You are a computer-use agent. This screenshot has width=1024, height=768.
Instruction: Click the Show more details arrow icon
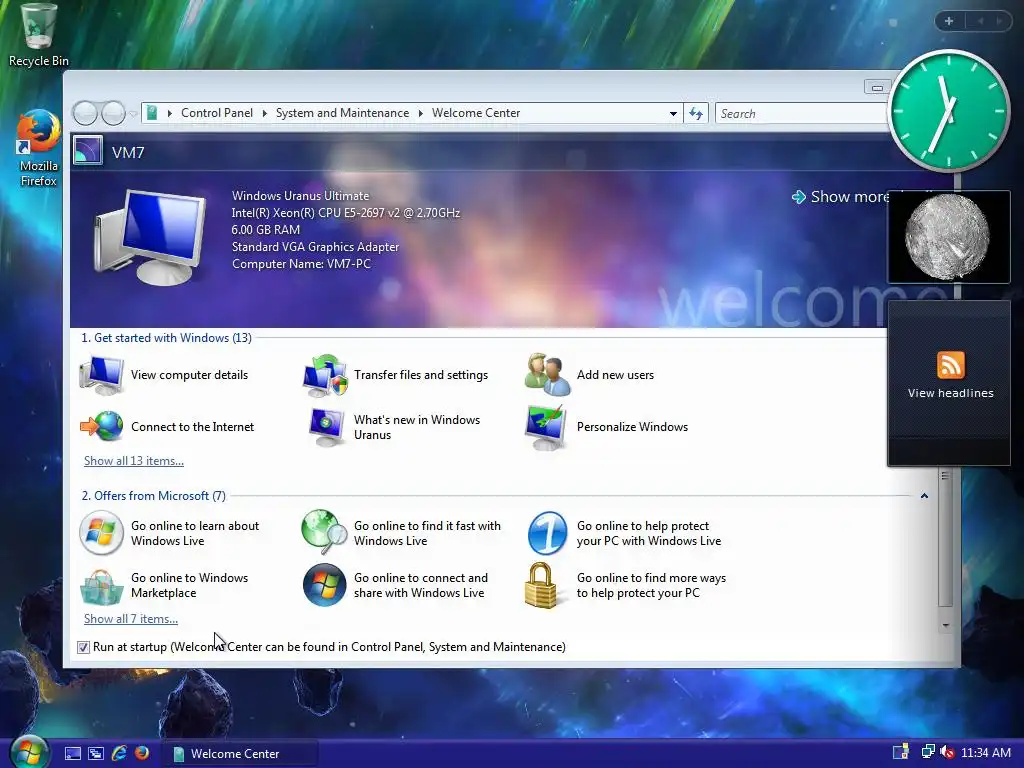point(798,197)
